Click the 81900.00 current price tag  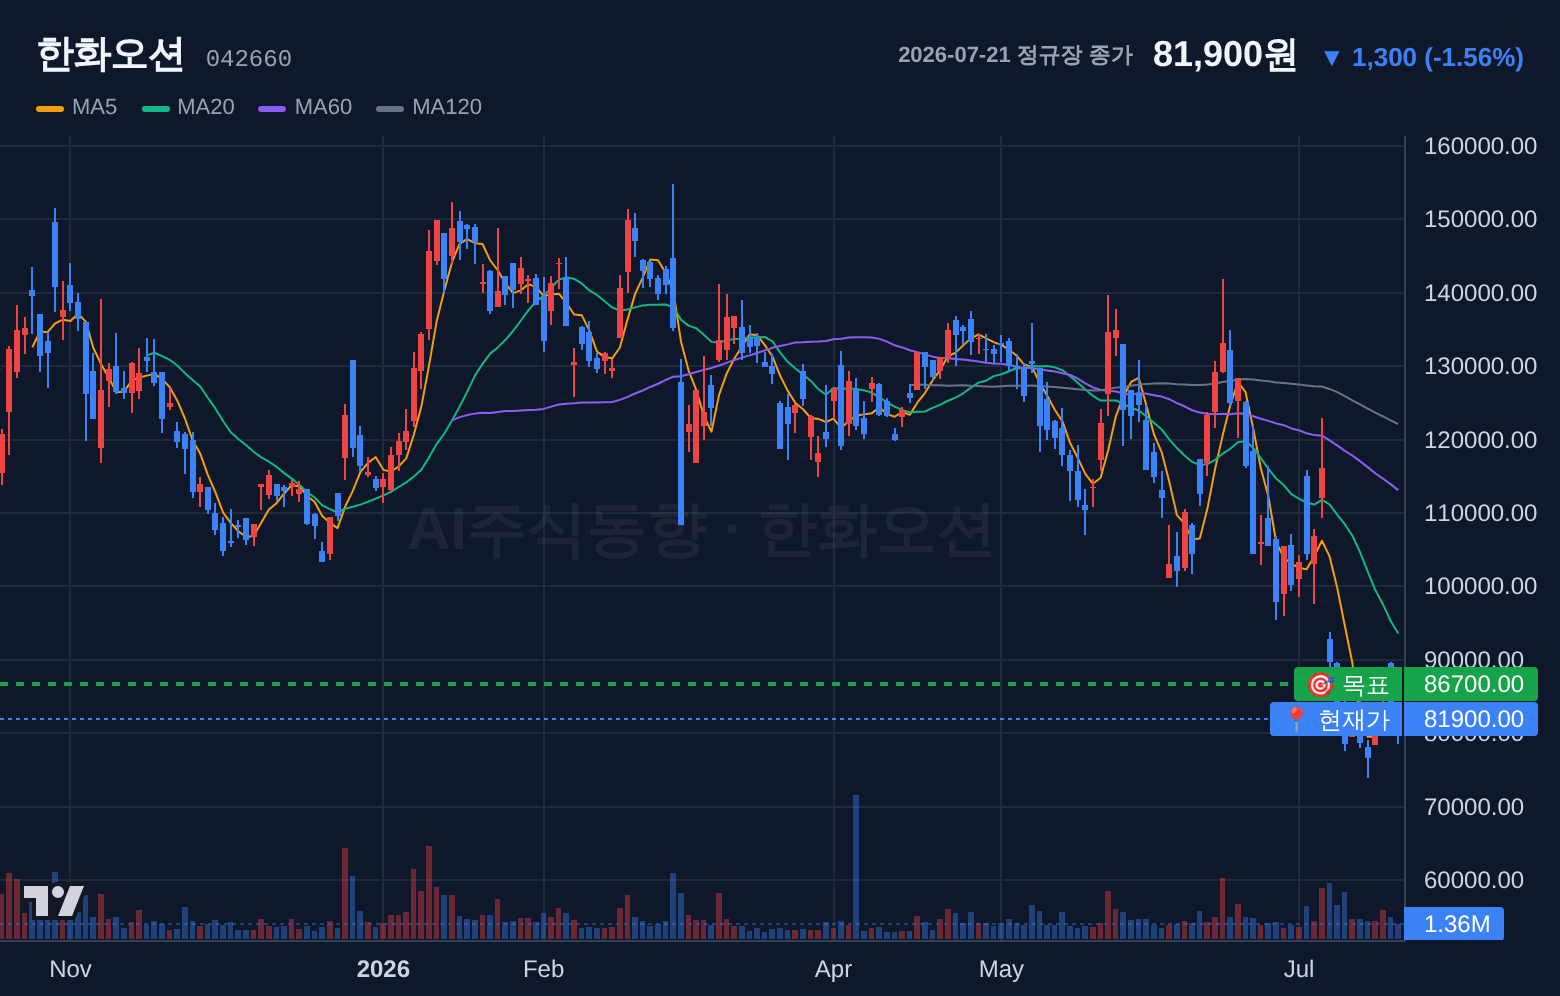1471,719
